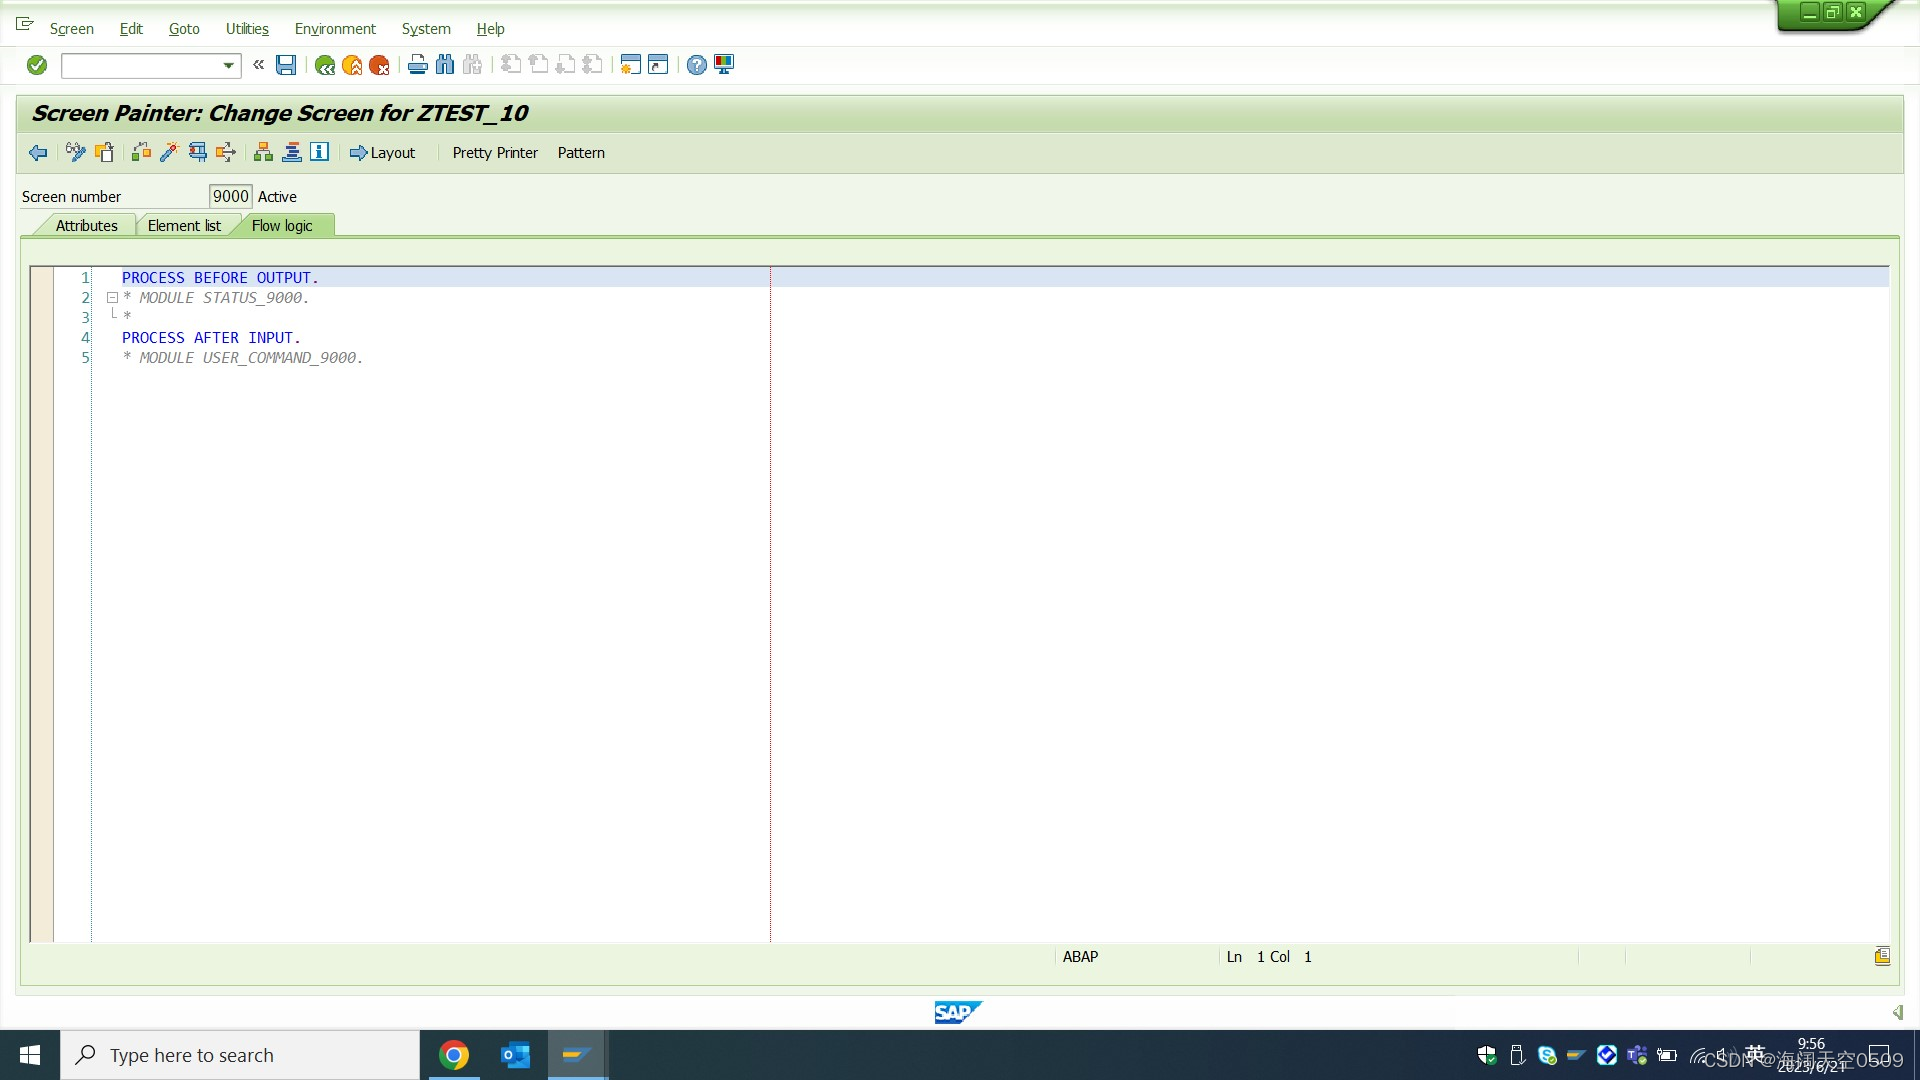The height and width of the screenshot is (1080, 1920).
Task: Click the Exit (yellow arrow) icon
Action: (x=351, y=65)
